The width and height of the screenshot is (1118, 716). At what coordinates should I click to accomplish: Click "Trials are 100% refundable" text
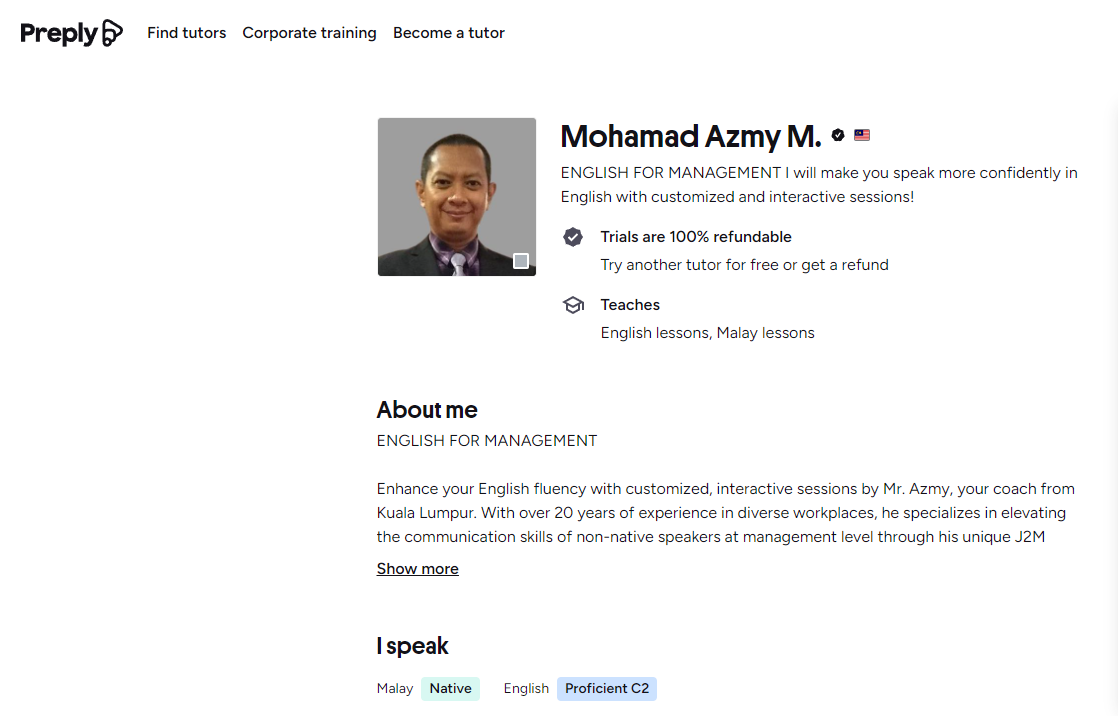696,237
